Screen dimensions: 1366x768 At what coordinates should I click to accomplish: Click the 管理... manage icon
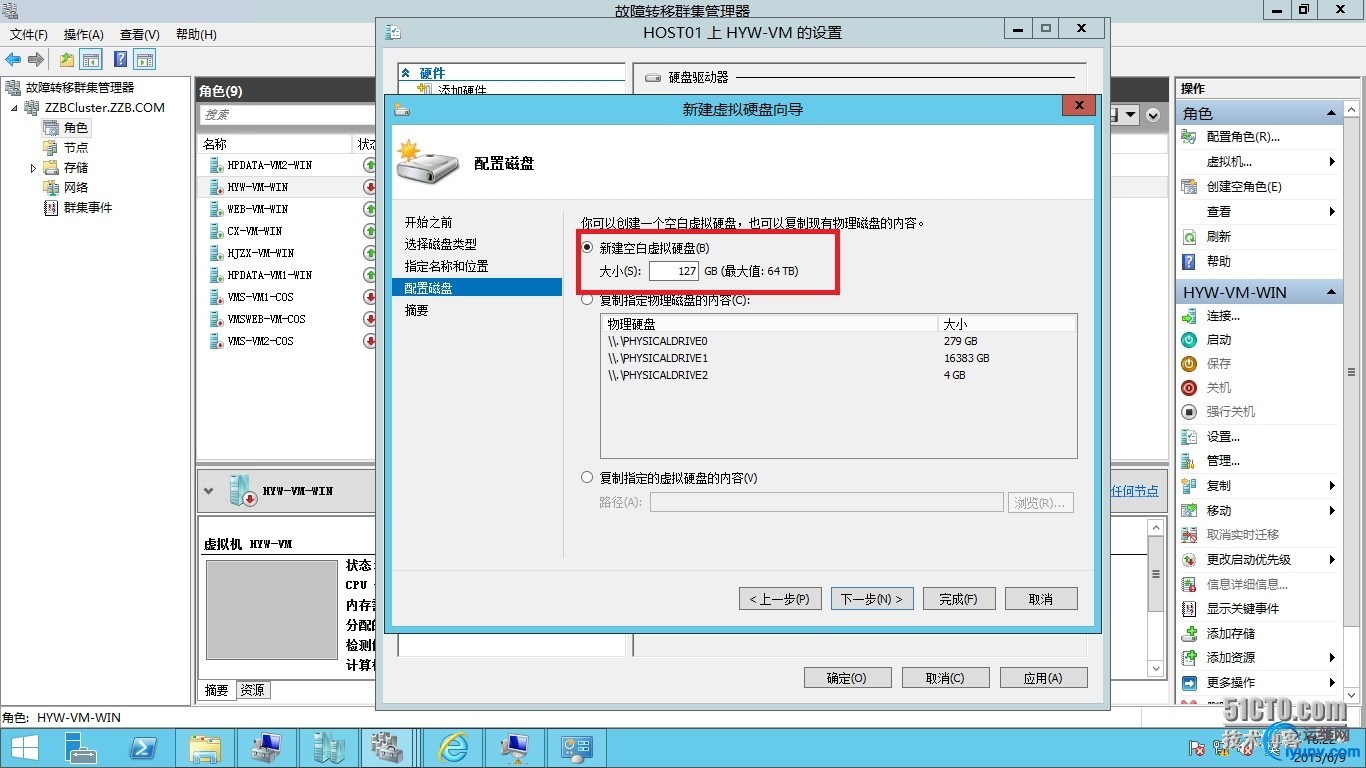click(x=1189, y=461)
